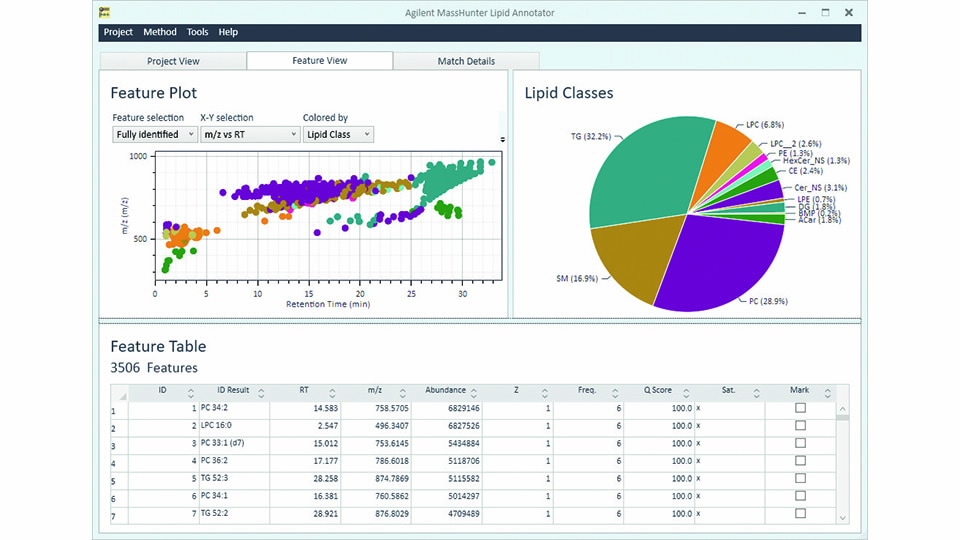This screenshot has height=540, width=960.
Task: Click the small options arrow beside Feature Plot
Action: pyautogui.click(x=502, y=139)
